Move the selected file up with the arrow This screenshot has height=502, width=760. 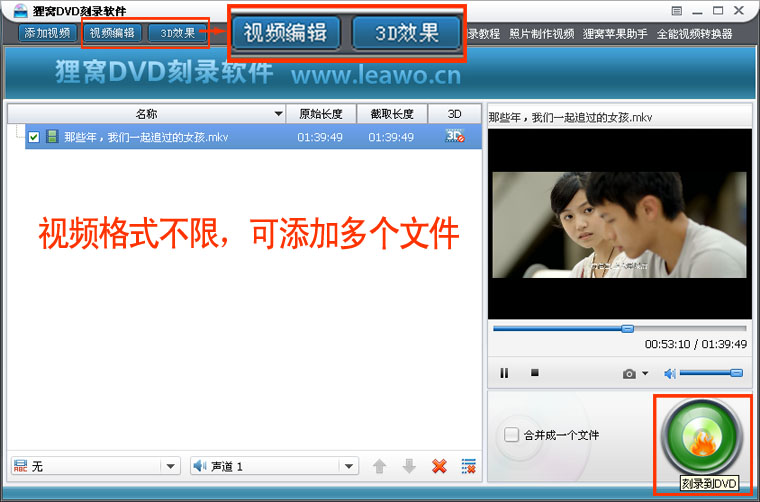380,466
